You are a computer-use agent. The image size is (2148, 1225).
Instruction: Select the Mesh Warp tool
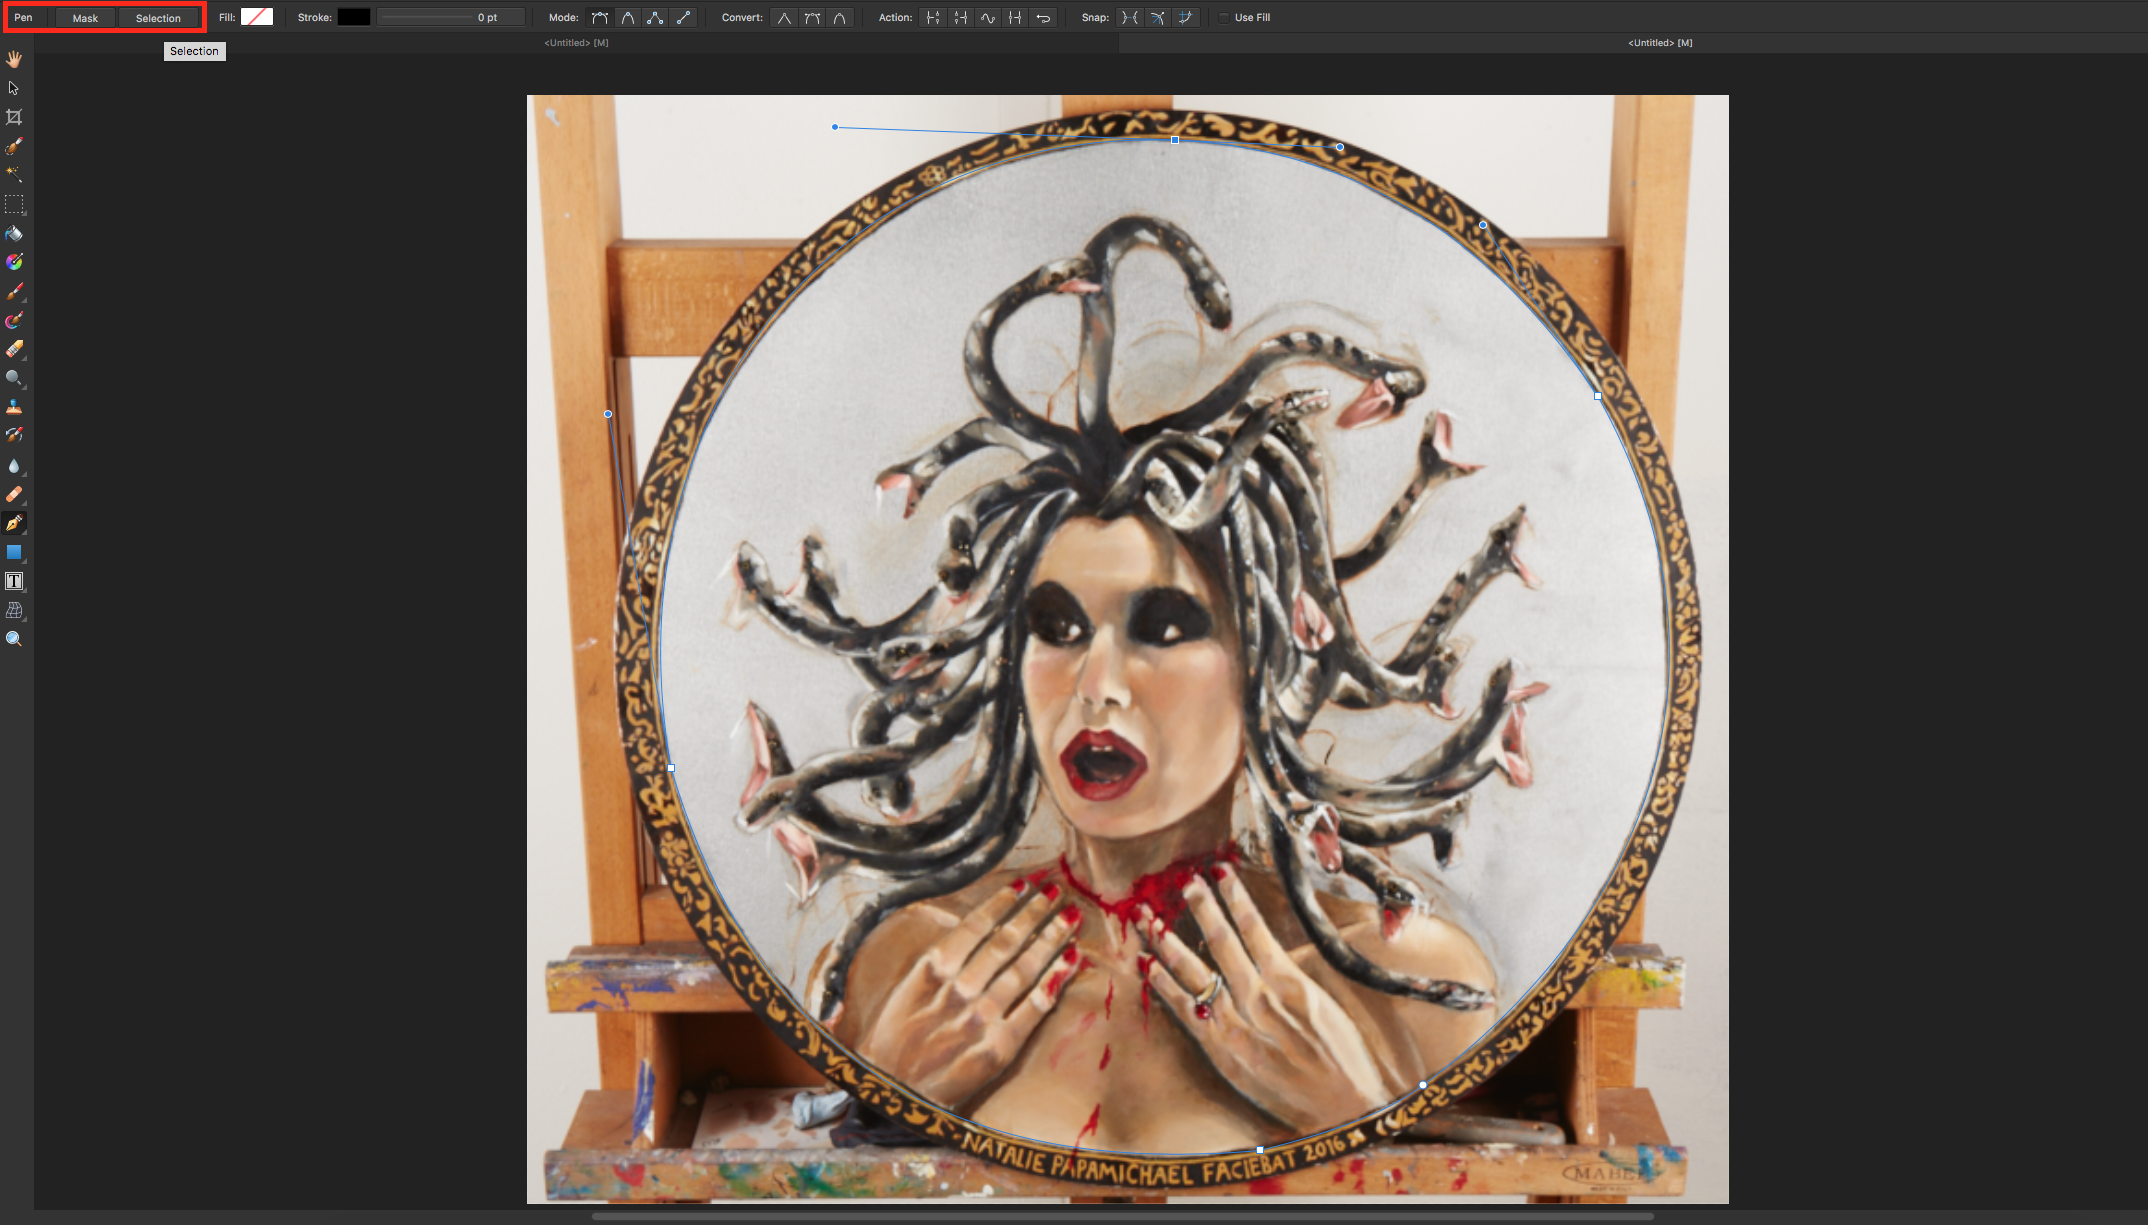[x=14, y=610]
